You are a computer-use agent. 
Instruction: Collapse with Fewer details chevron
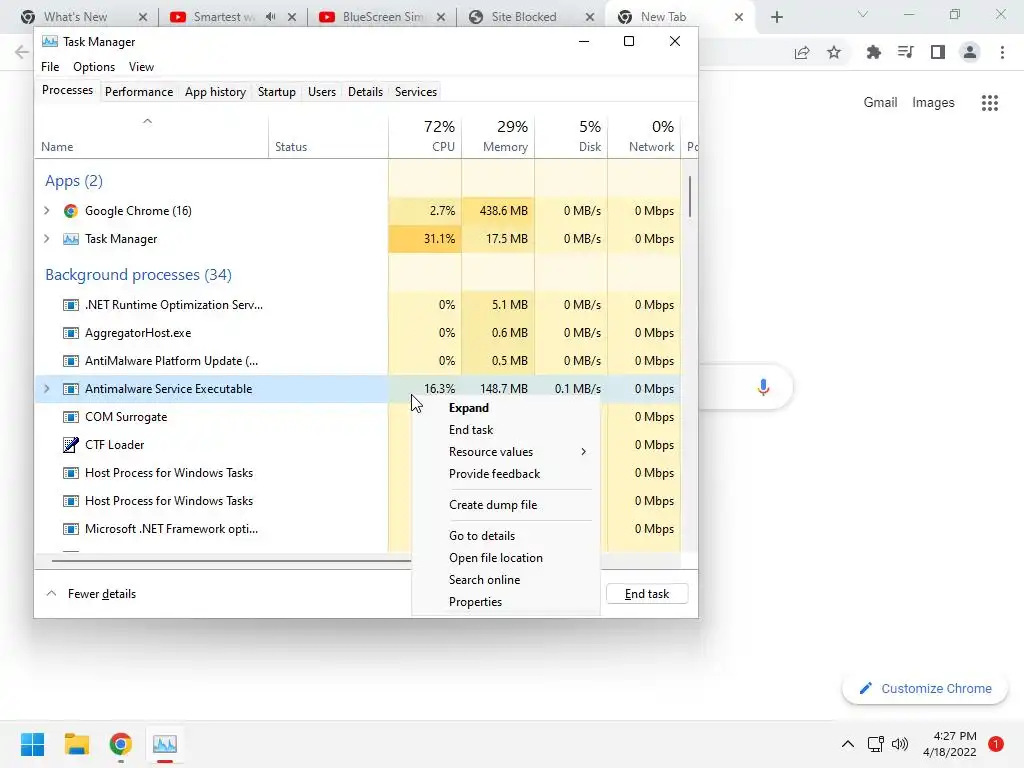pyautogui.click(x=51, y=594)
